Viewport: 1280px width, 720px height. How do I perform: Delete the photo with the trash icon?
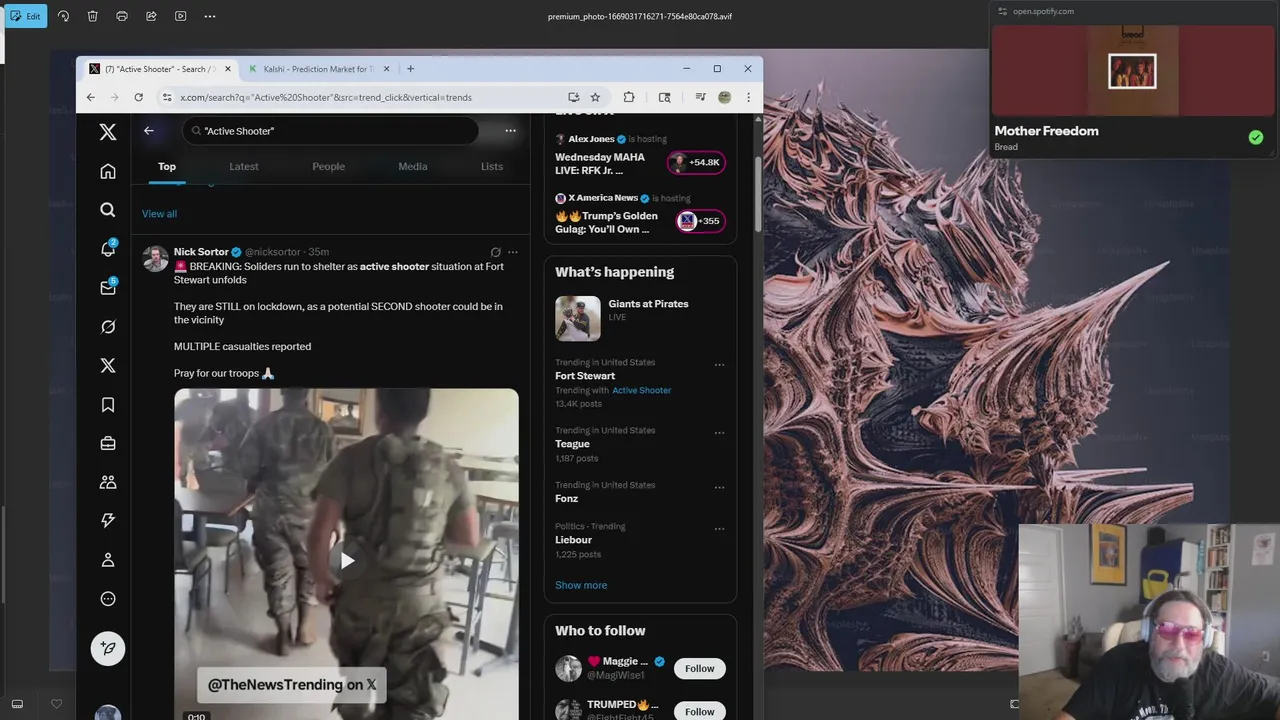(92, 16)
